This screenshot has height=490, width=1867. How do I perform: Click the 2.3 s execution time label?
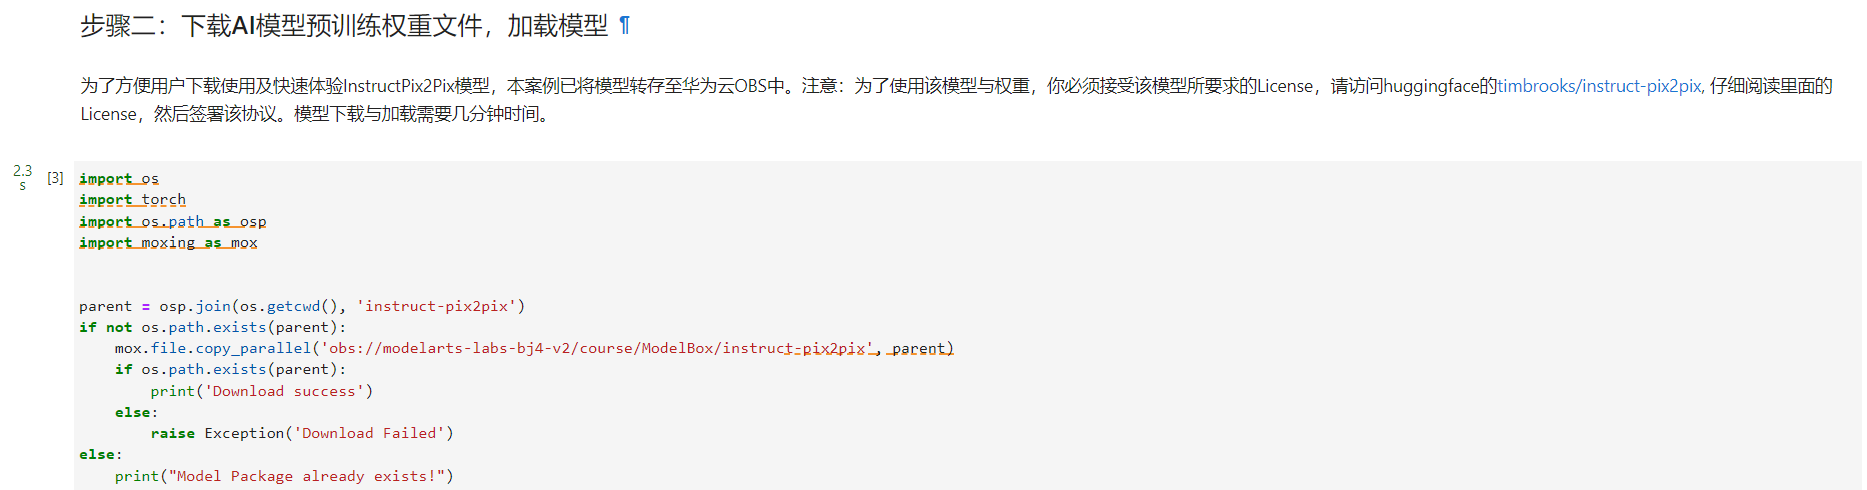click(x=22, y=177)
